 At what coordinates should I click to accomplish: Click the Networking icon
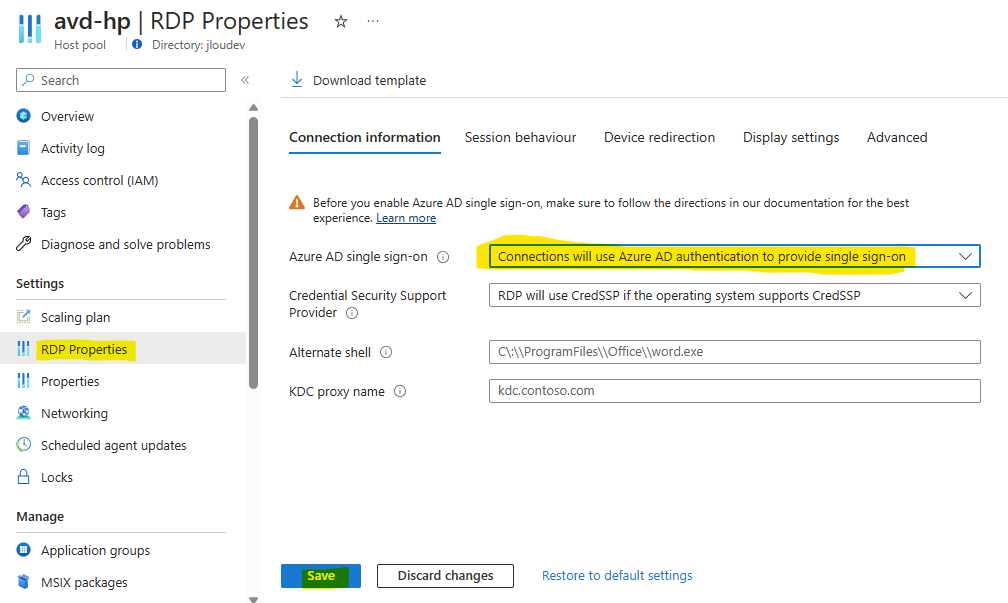coord(23,413)
